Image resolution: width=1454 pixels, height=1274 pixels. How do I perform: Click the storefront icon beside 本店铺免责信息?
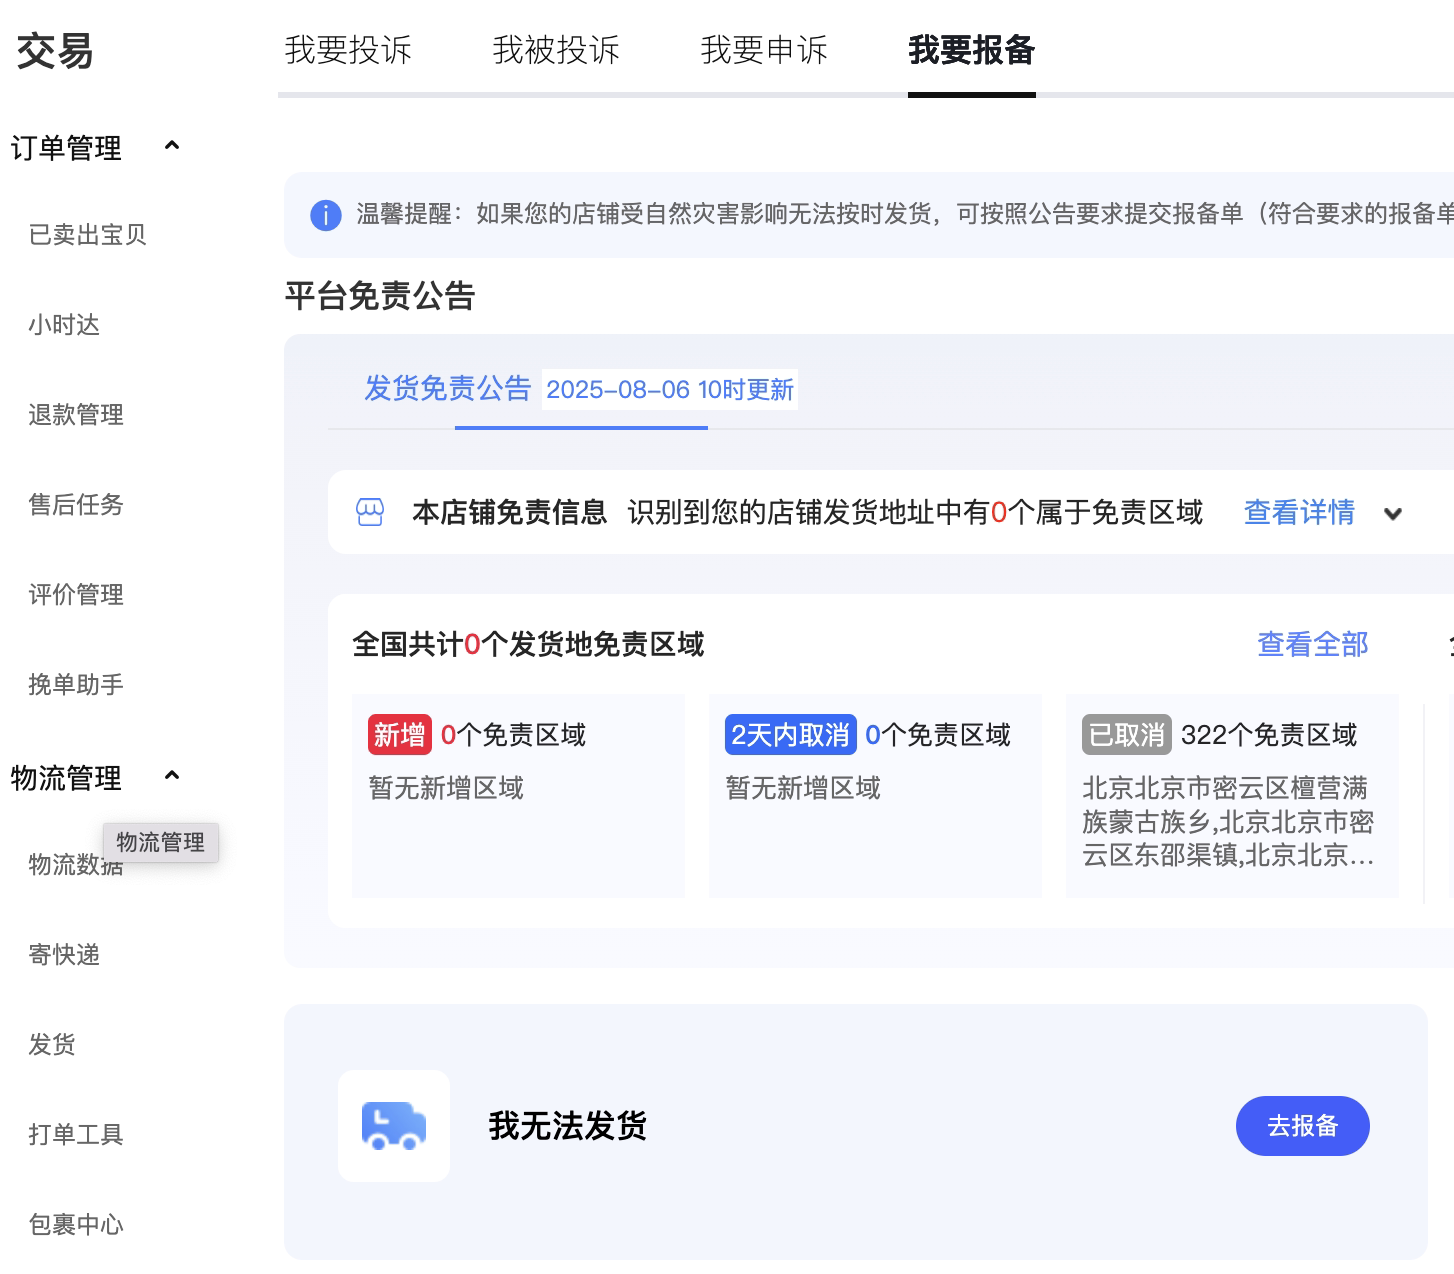(370, 512)
